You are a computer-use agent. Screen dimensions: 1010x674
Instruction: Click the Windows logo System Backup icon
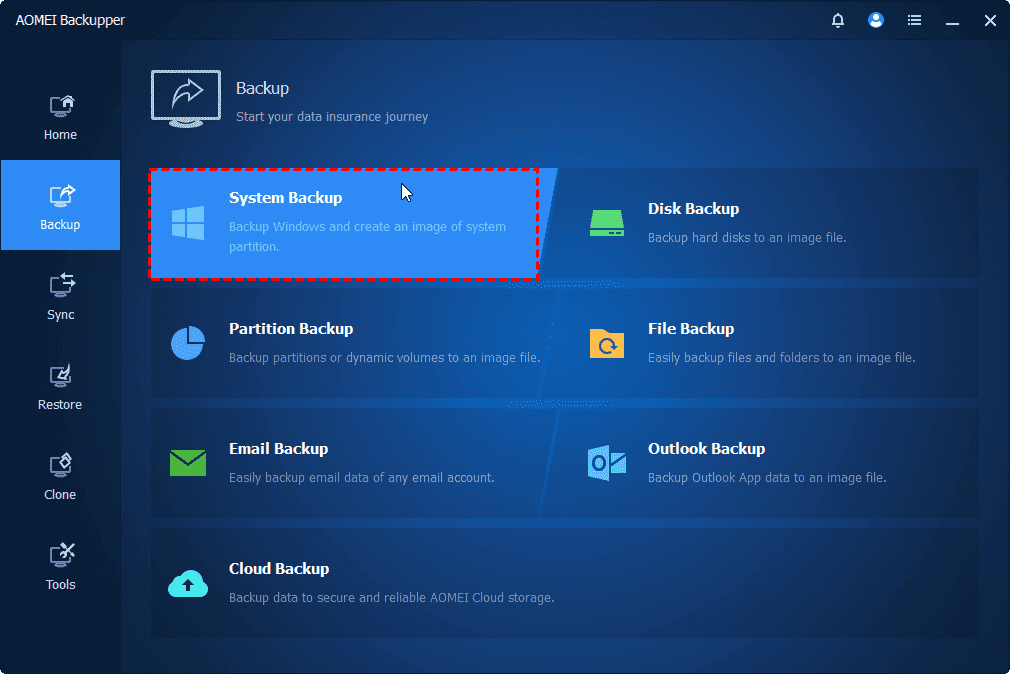[x=187, y=223]
